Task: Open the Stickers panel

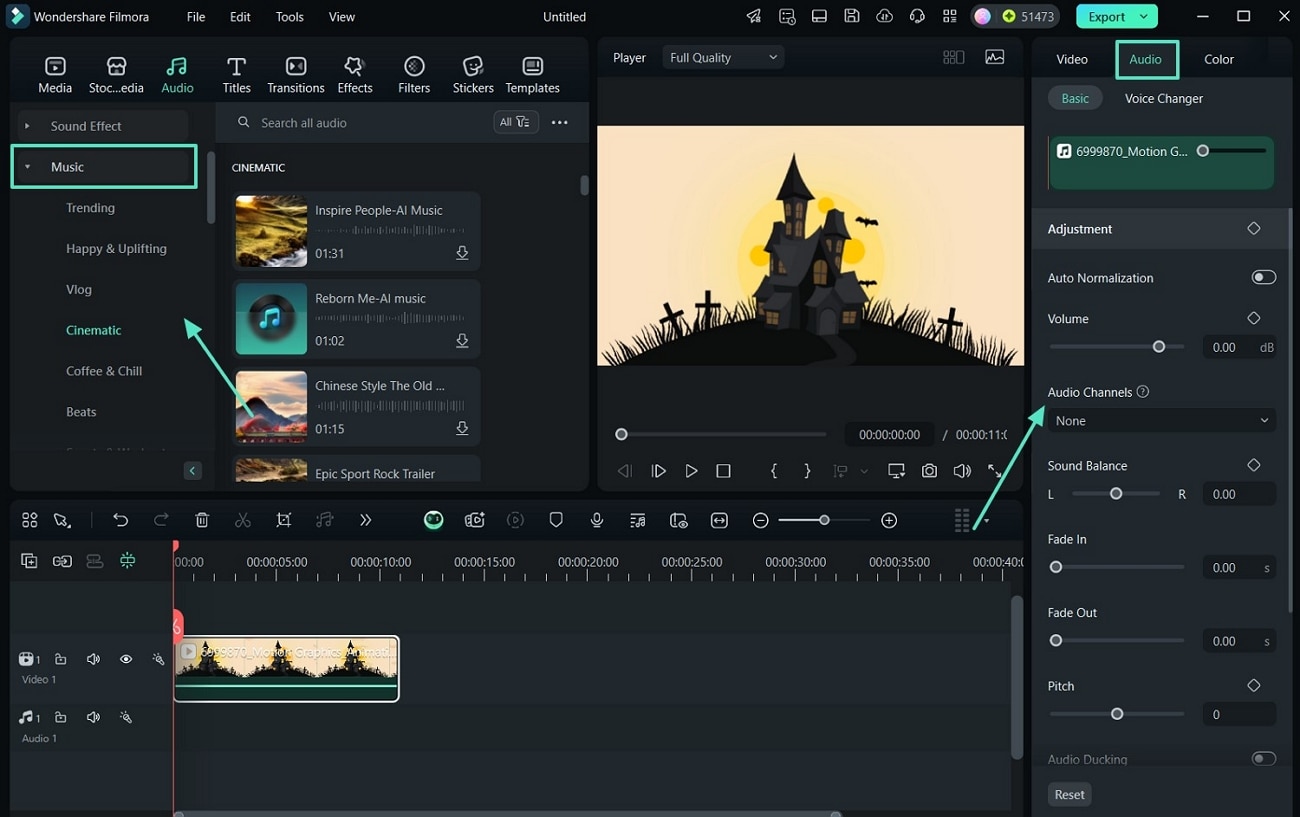Action: pyautogui.click(x=472, y=75)
